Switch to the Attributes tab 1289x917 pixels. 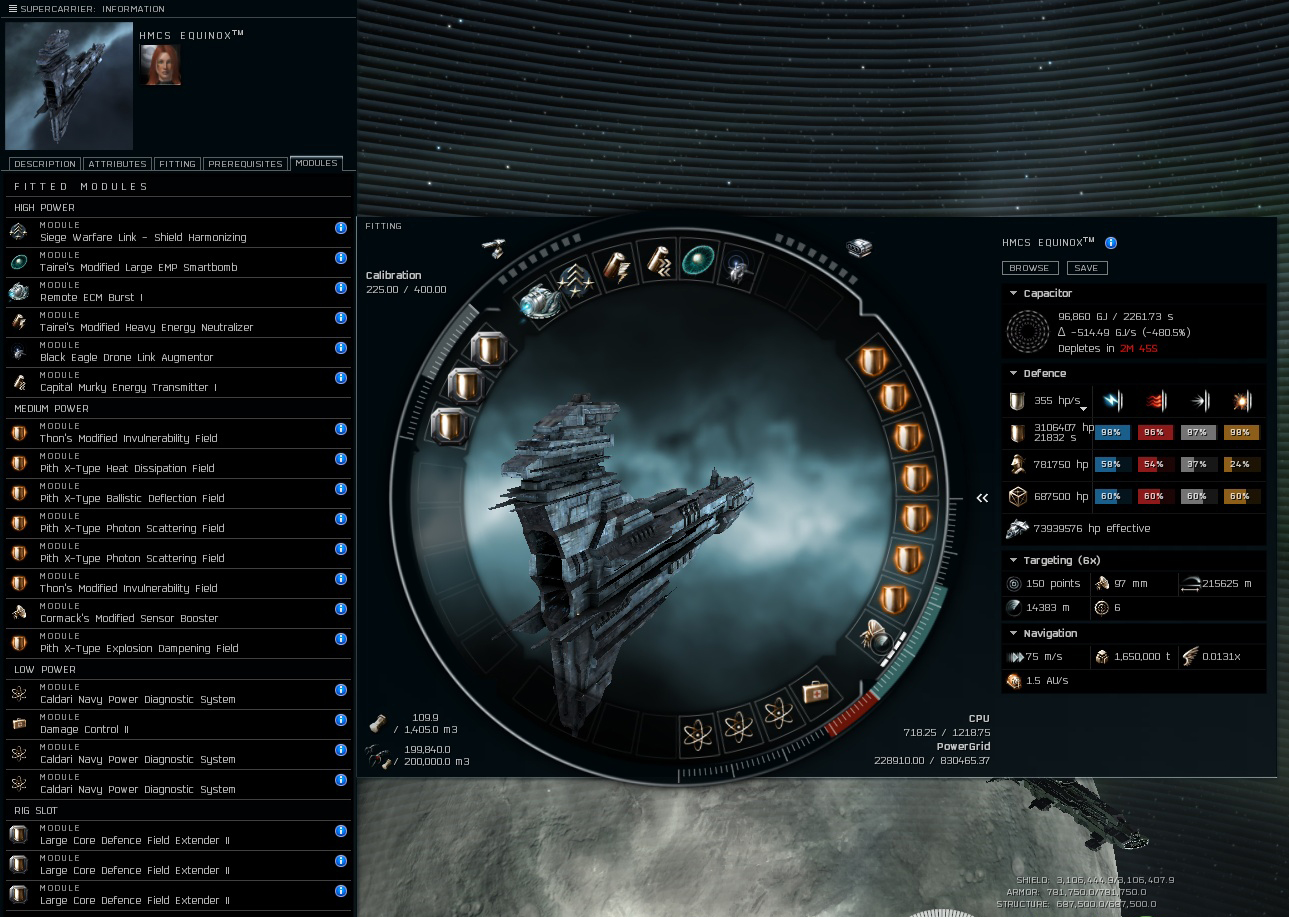(x=117, y=164)
